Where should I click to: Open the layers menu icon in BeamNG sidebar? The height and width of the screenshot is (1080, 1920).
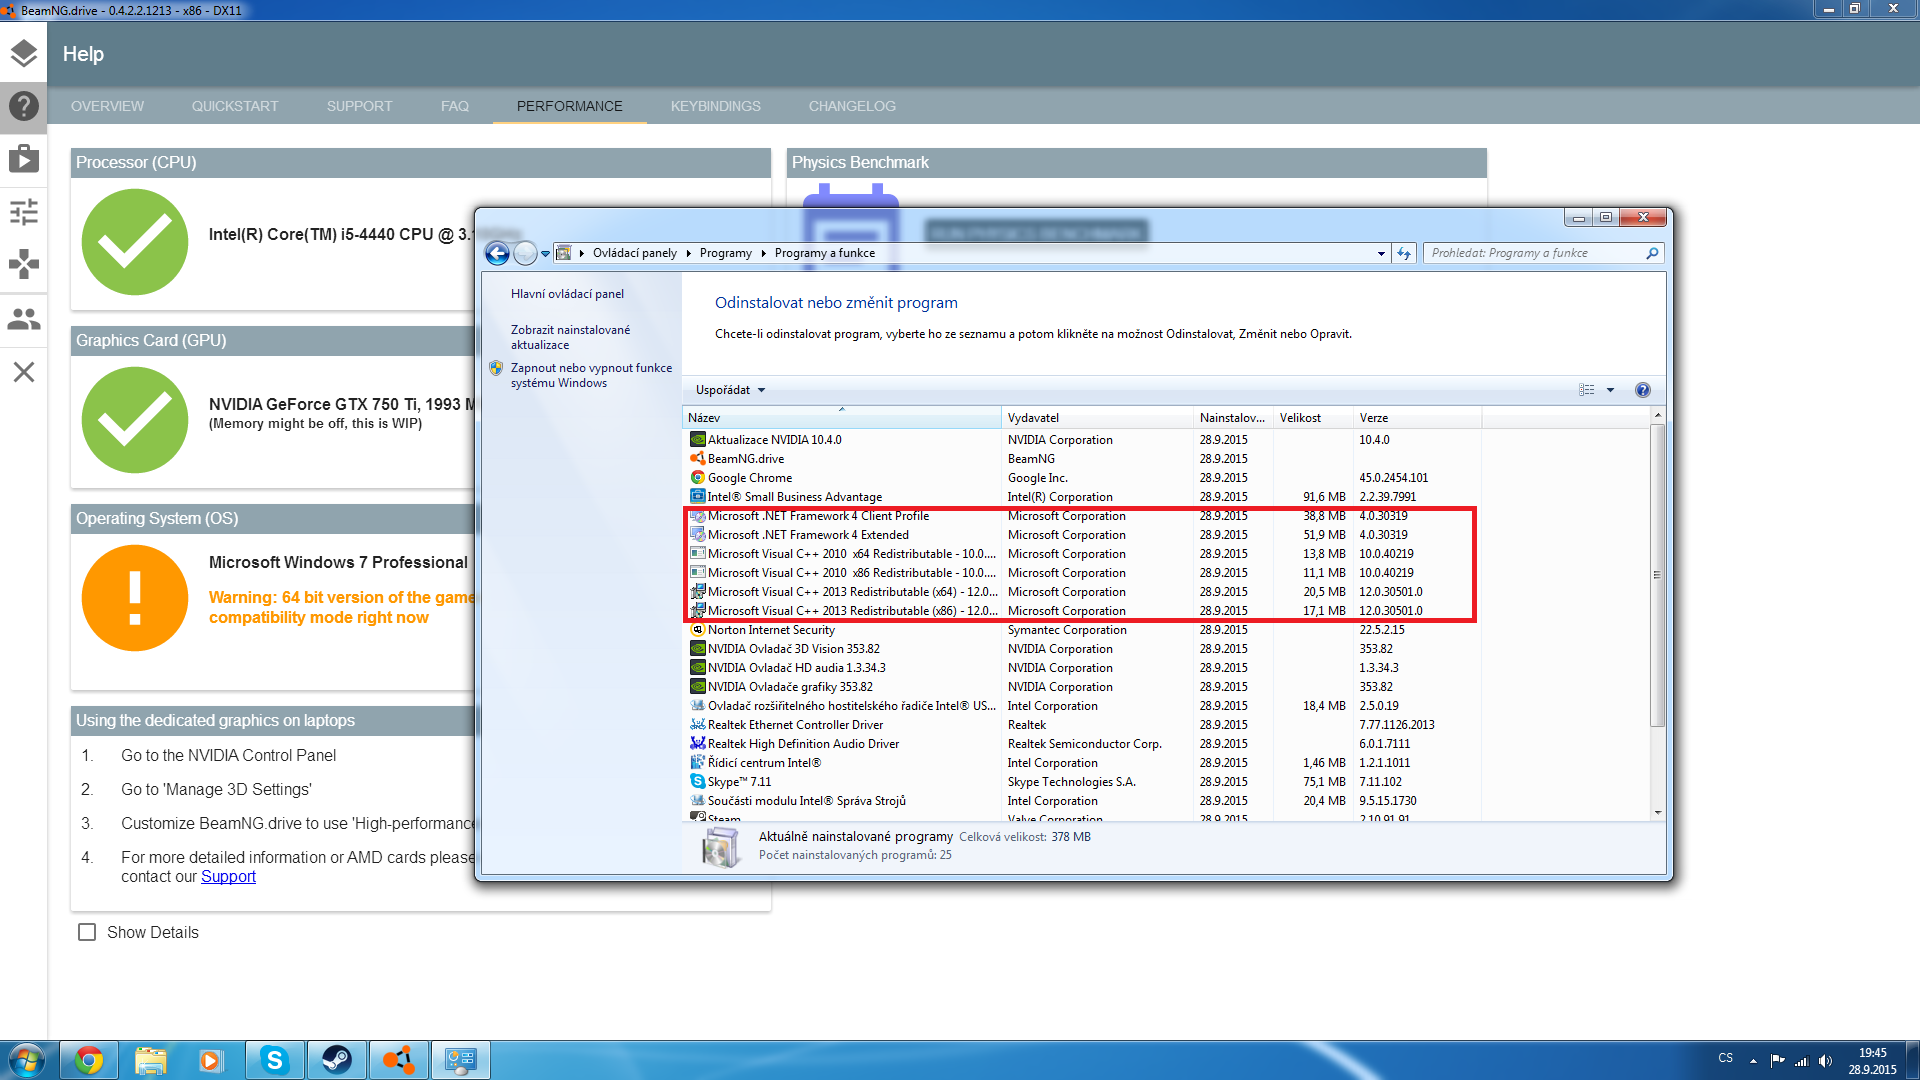(x=24, y=54)
